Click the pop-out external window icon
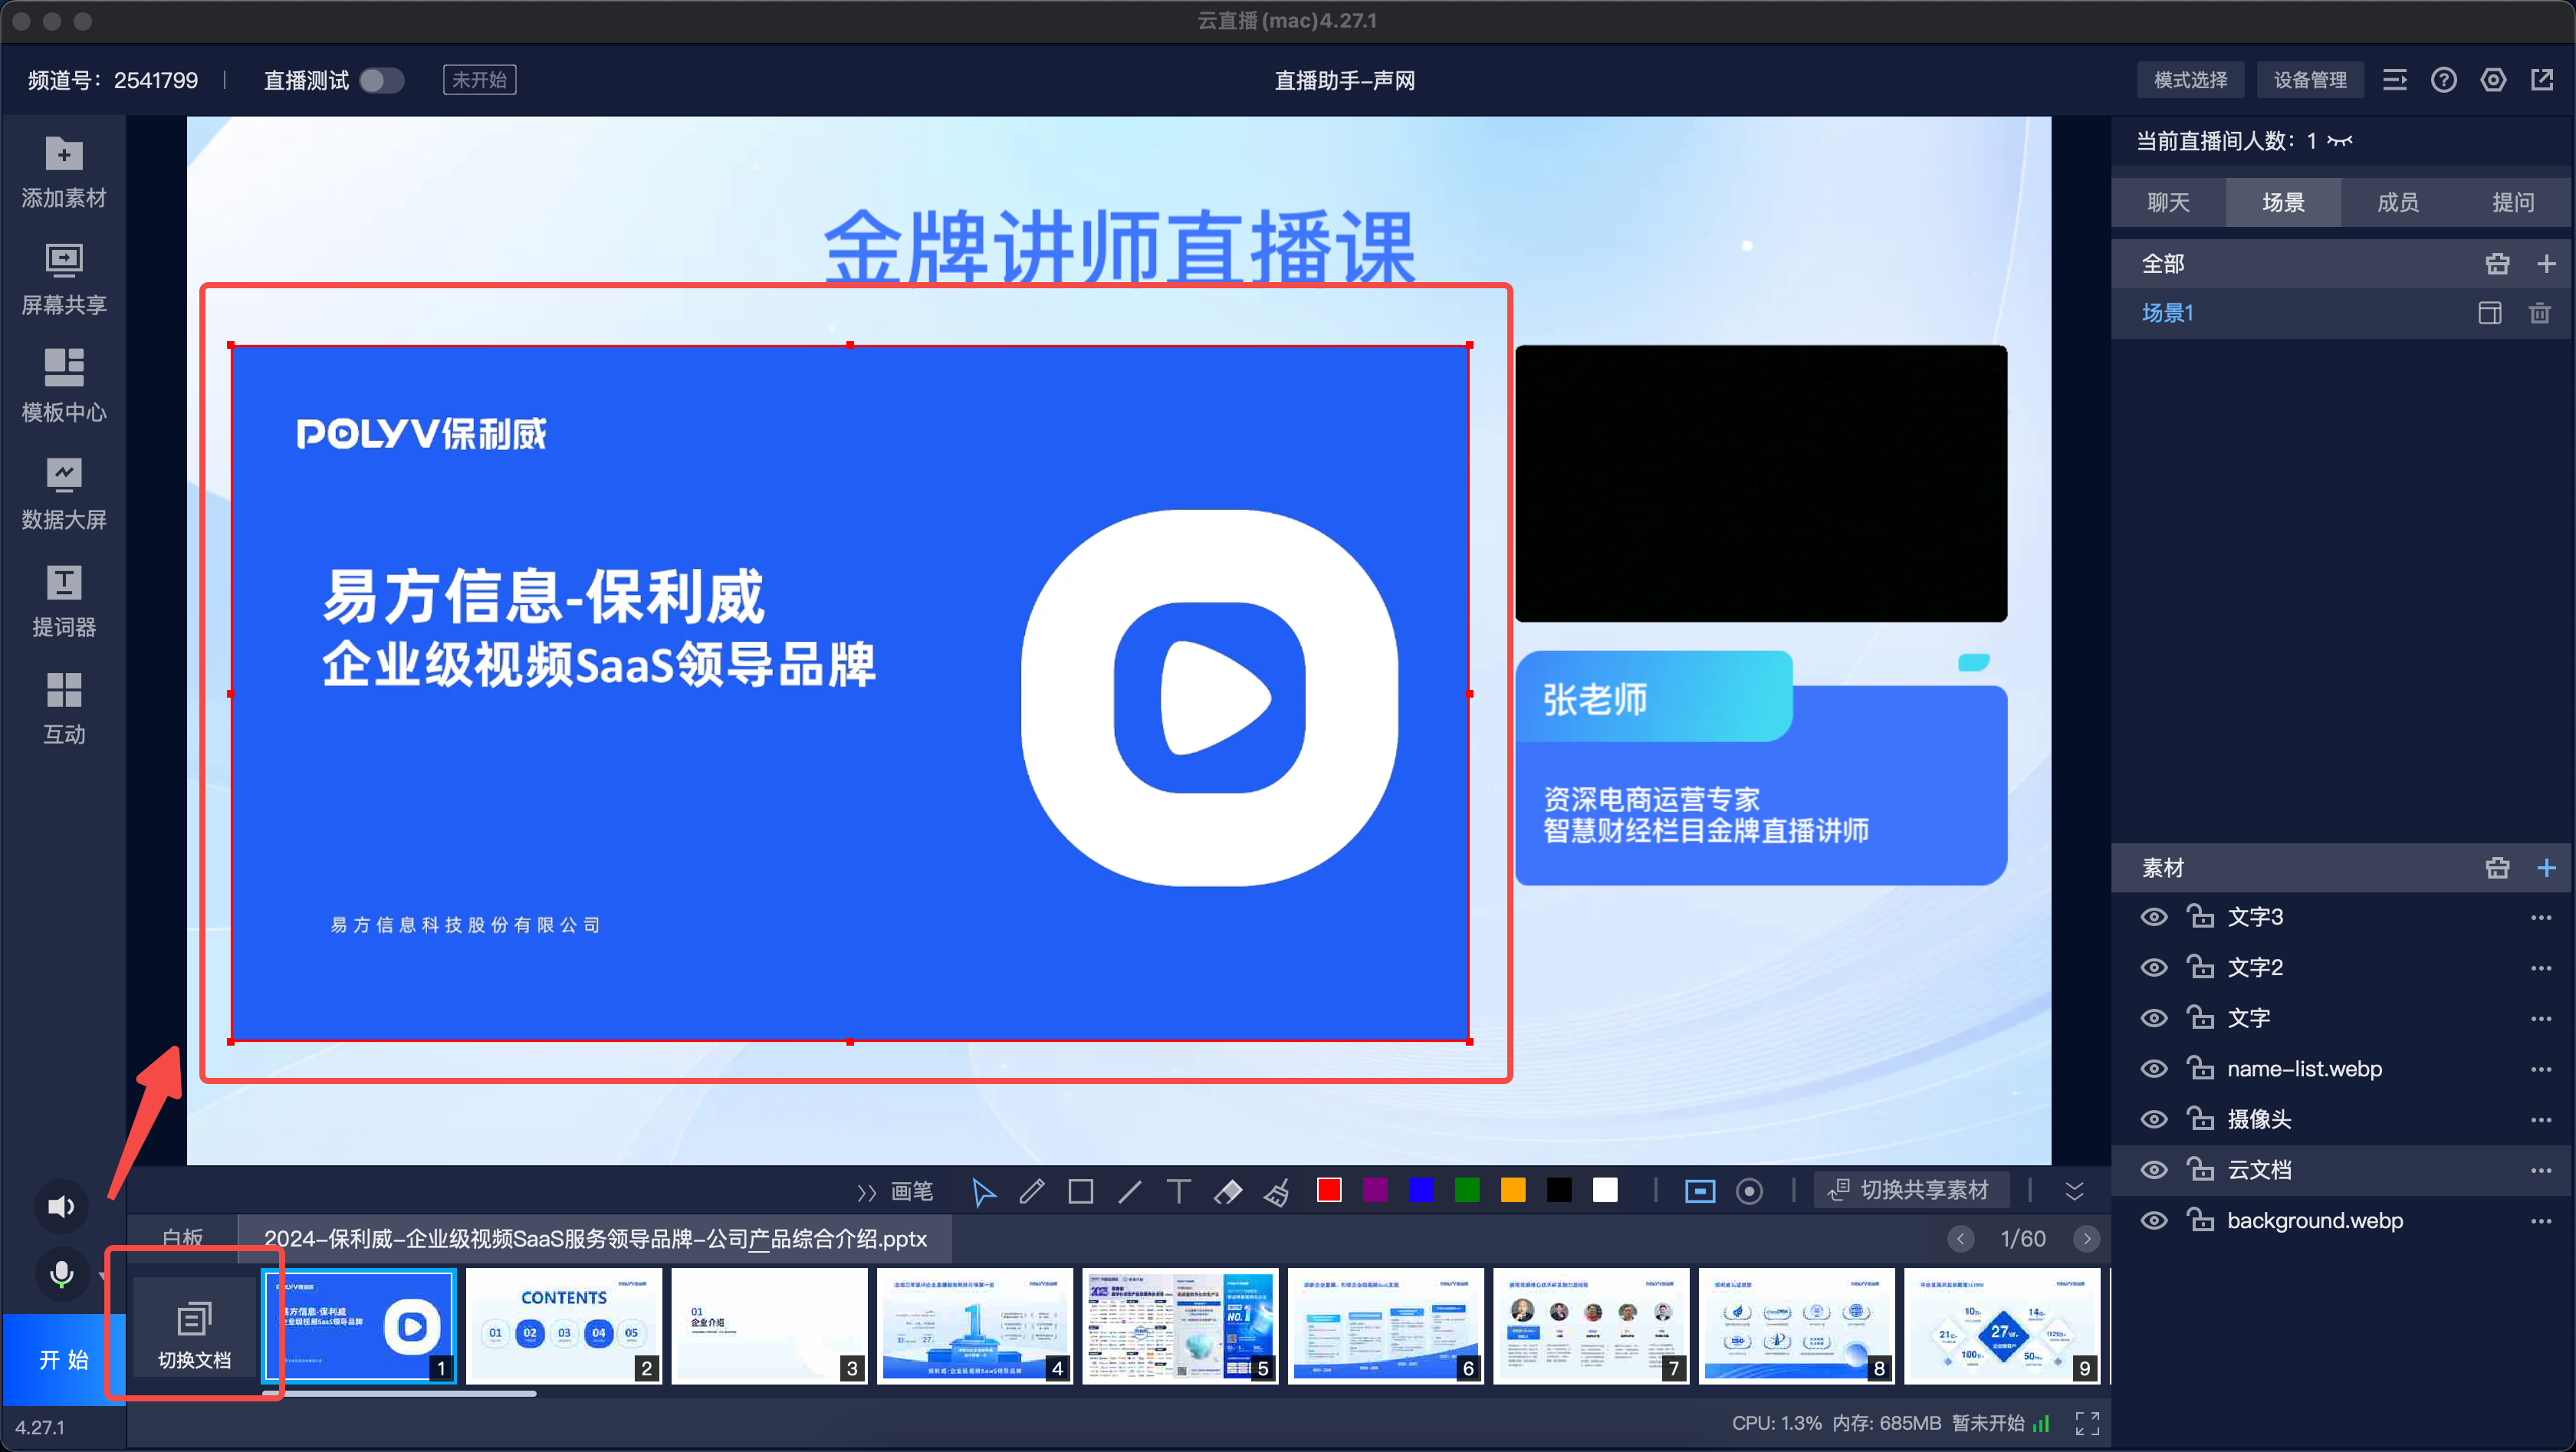 click(2543, 80)
